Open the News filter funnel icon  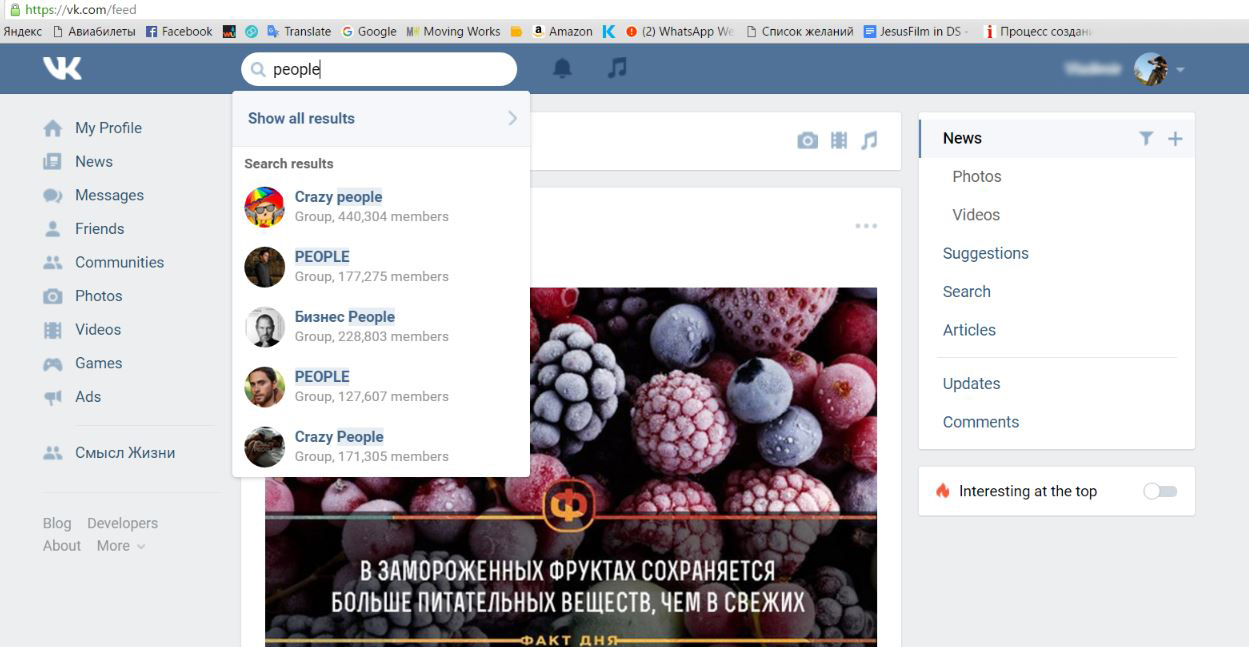[1146, 139]
